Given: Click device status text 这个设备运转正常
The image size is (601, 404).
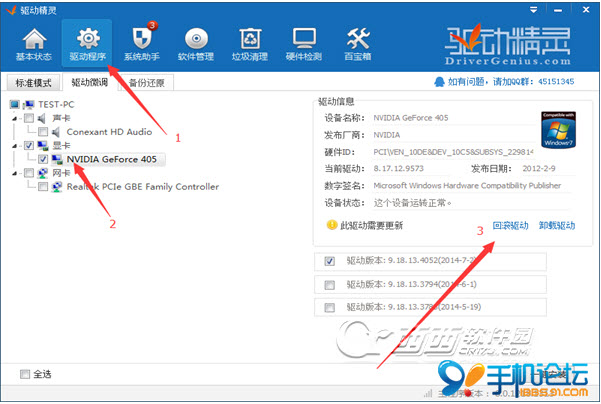Looking at the screenshot, I should [x=412, y=203].
